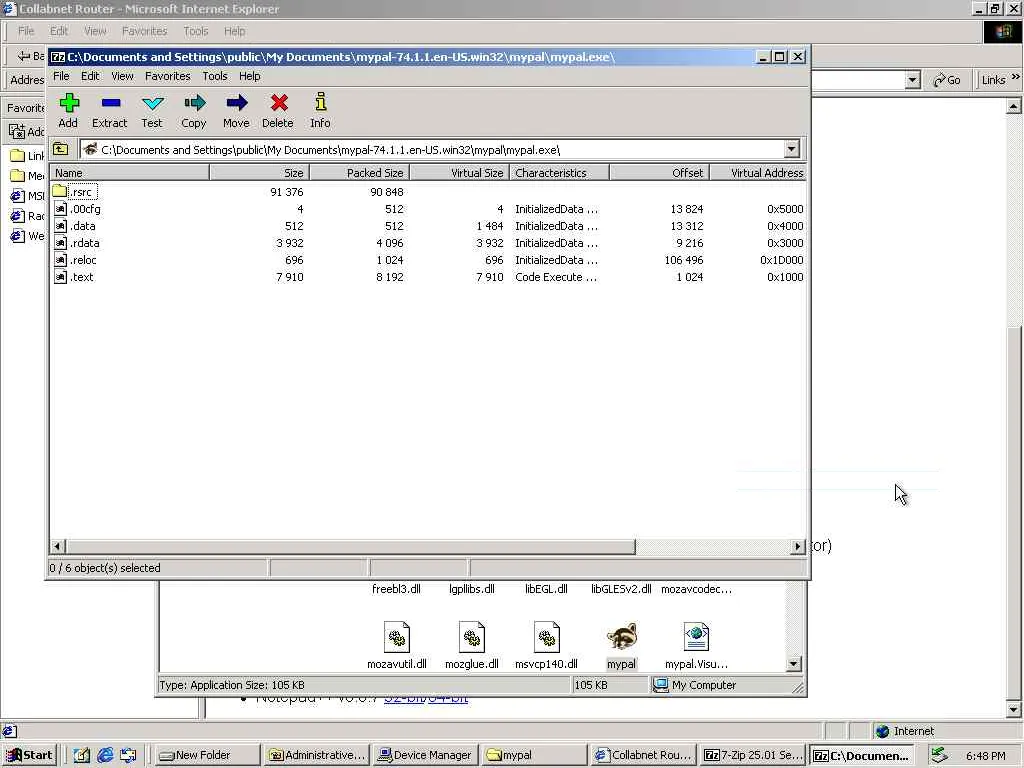Image resolution: width=1024 pixels, height=768 pixels.
Task: Open 7-Zip Favorites menu
Action: point(168,76)
